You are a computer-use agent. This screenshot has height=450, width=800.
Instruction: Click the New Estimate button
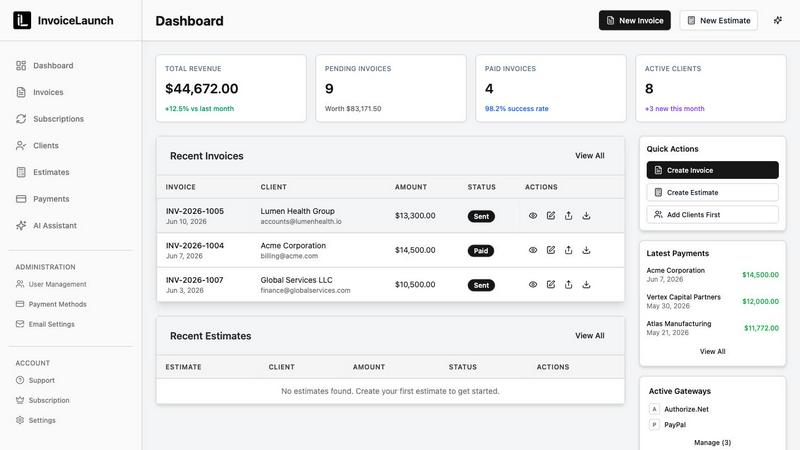pyautogui.click(x=718, y=20)
